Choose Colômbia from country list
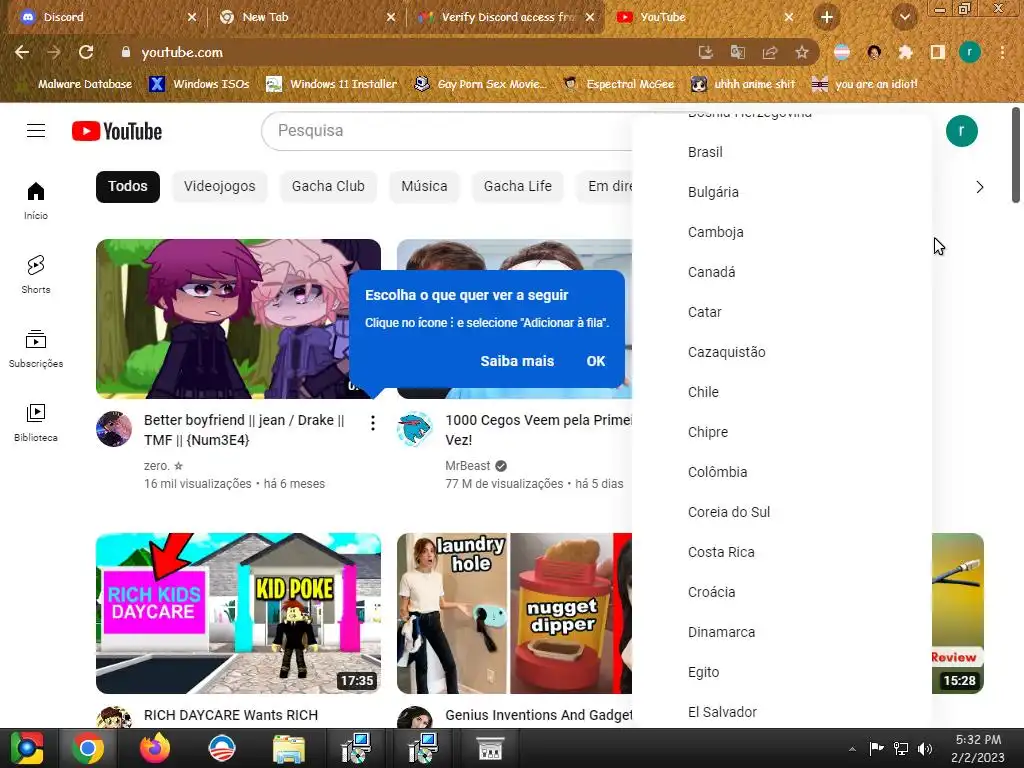Screen dimensions: 1024x768 (x=782, y=472)
